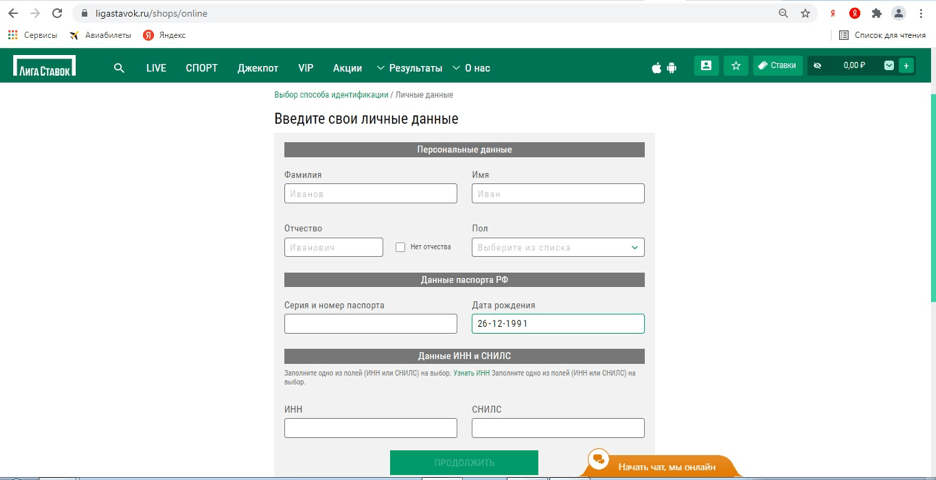Viewport: 936px width, 480px height.
Task: Toggle balance visibility eye icon
Action: 817,66
